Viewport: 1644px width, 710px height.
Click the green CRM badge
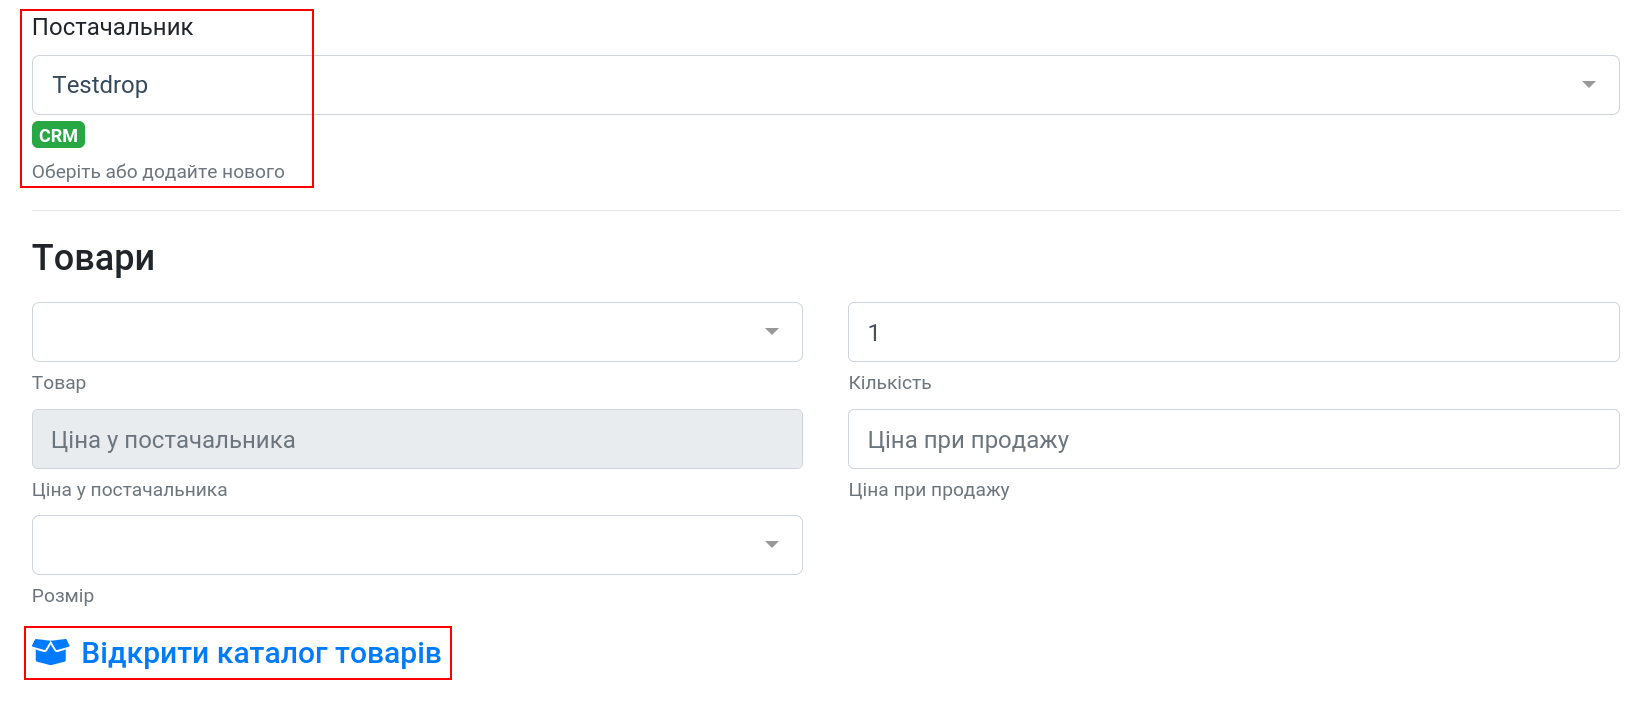click(x=58, y=135)
